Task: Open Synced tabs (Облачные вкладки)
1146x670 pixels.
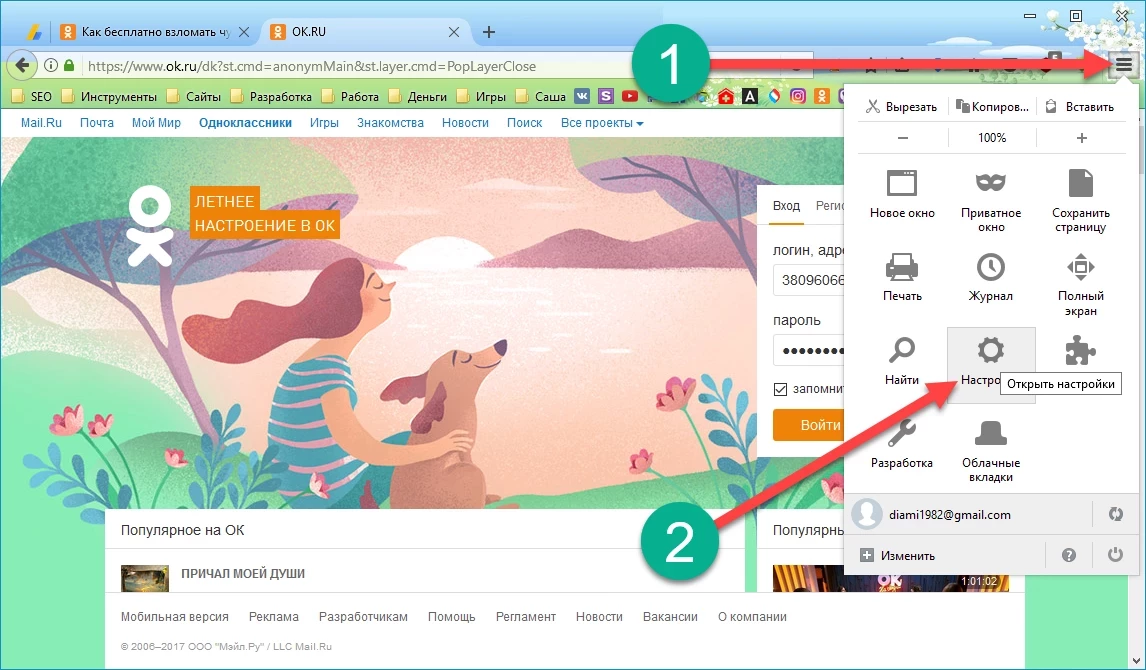Action: click(990, 435)
